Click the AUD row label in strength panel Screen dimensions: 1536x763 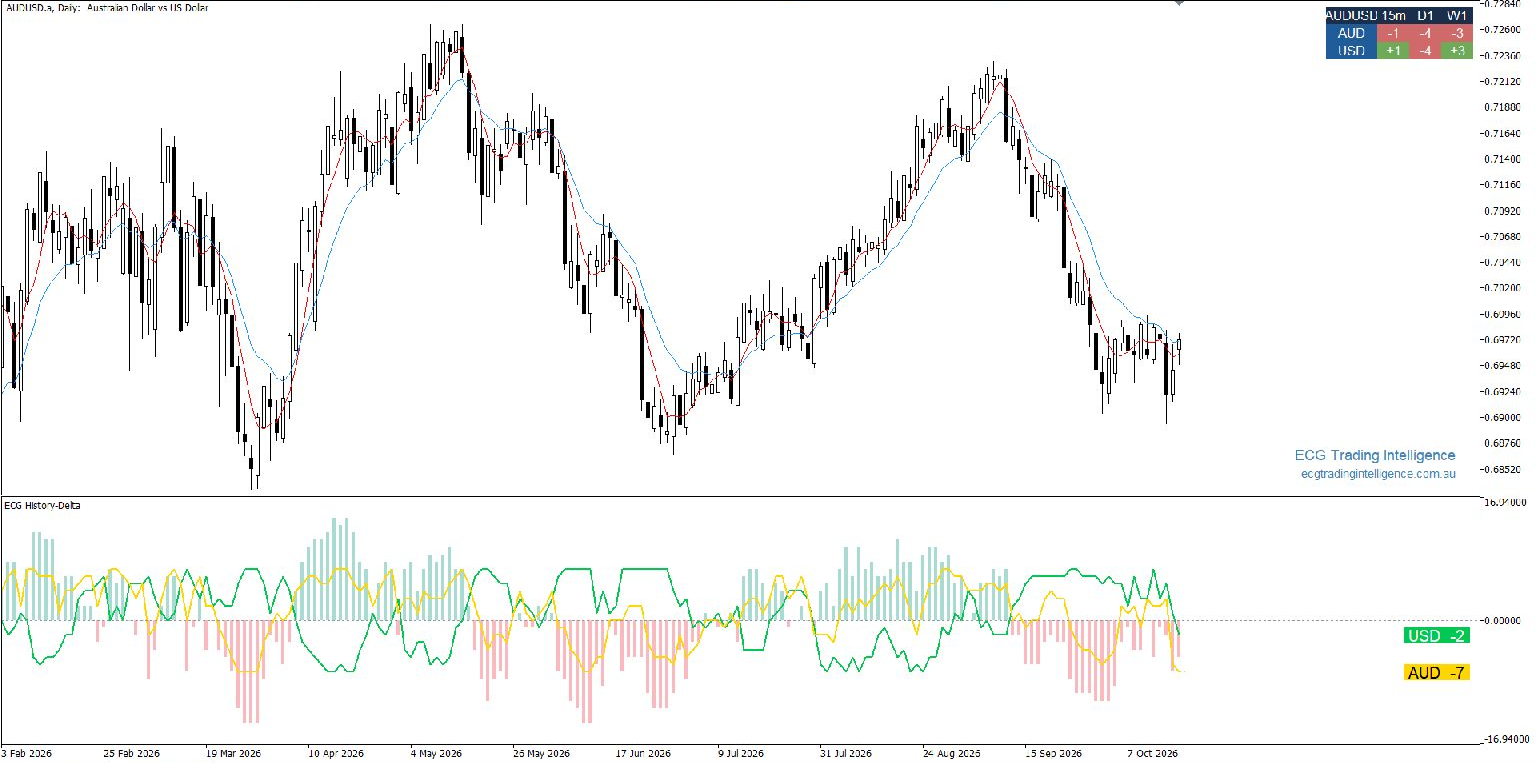(x=1350, y=33)
